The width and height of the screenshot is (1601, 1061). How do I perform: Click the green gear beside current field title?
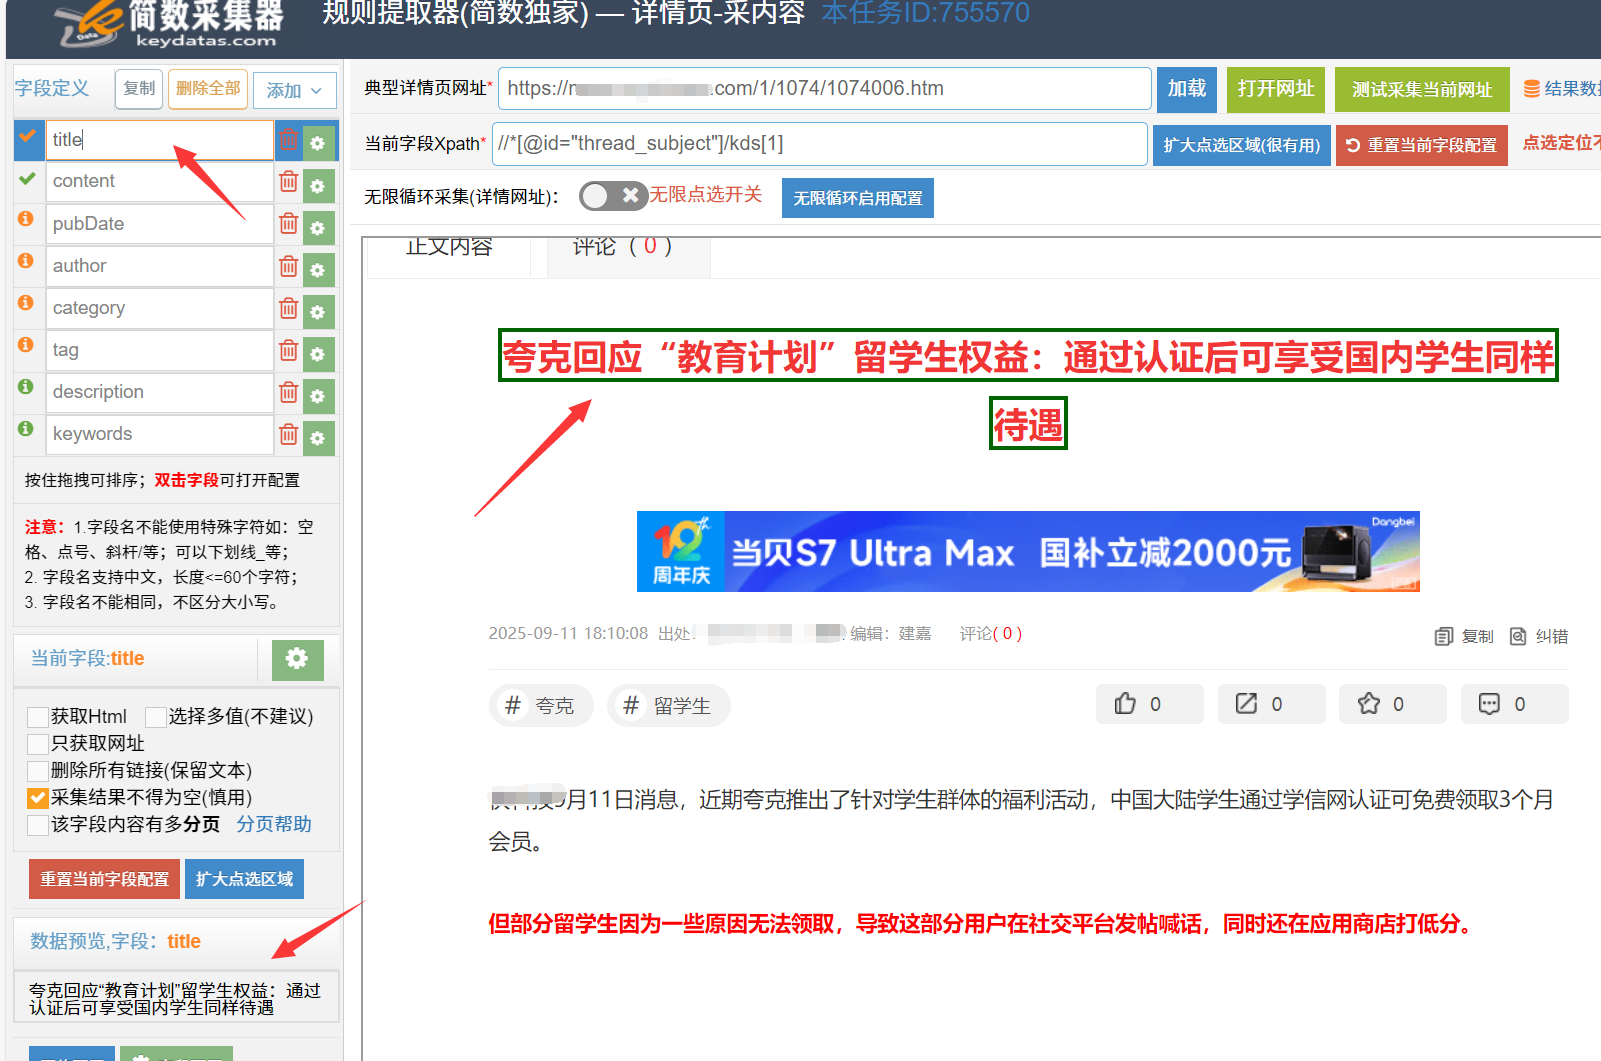(297, 659)
